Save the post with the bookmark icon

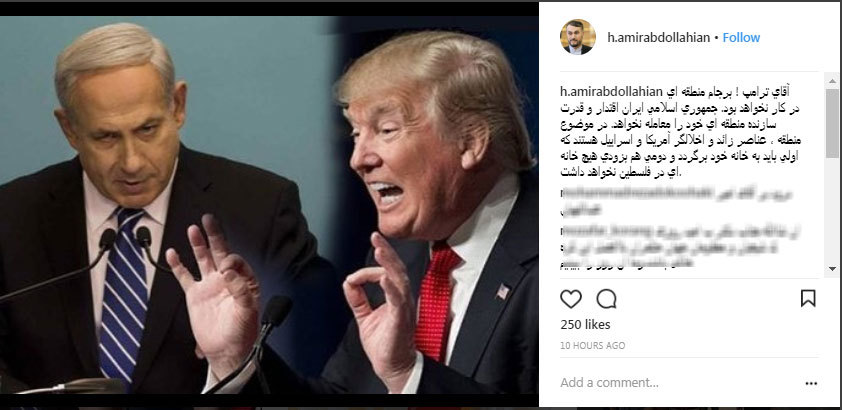click(x=808, y=298)
